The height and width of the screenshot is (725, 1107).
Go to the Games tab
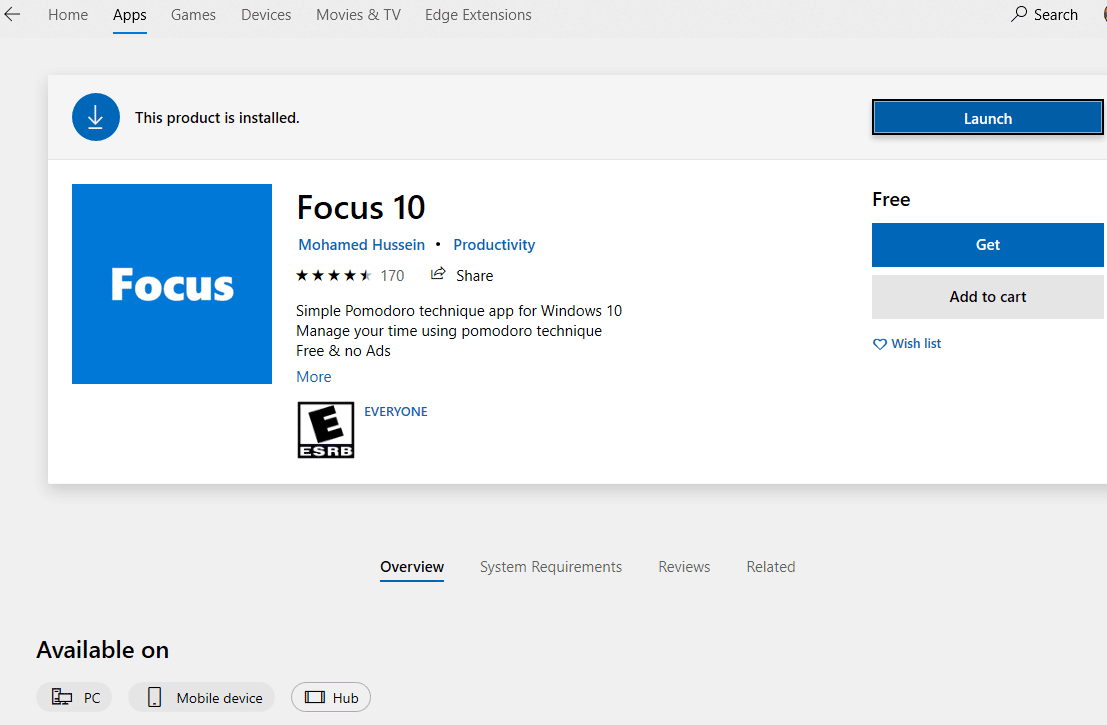(x=193, y=15)
